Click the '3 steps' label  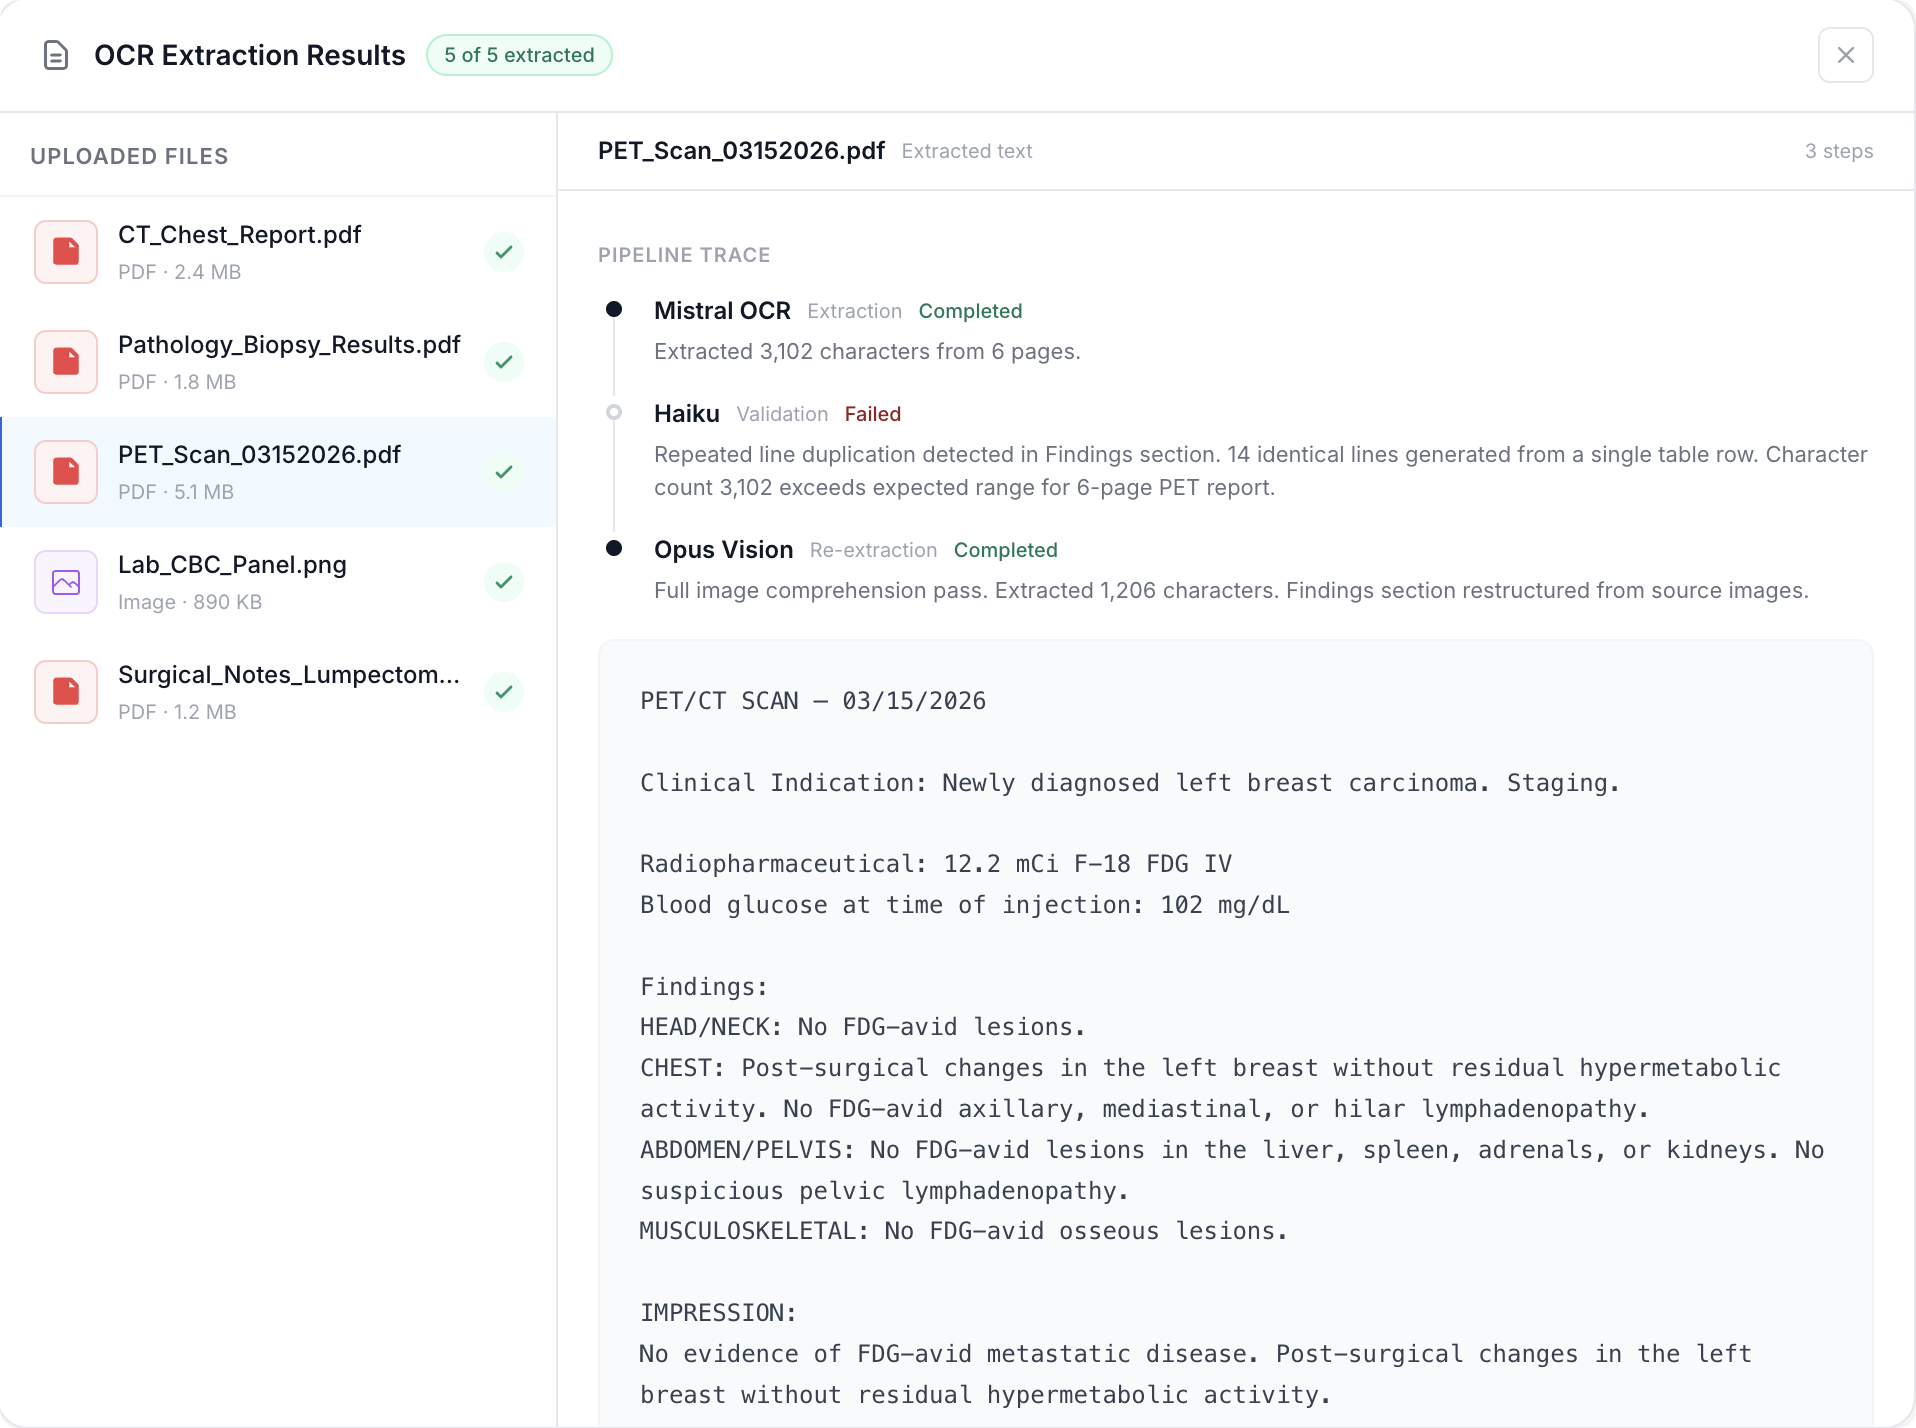click(x=1838, y=151)
